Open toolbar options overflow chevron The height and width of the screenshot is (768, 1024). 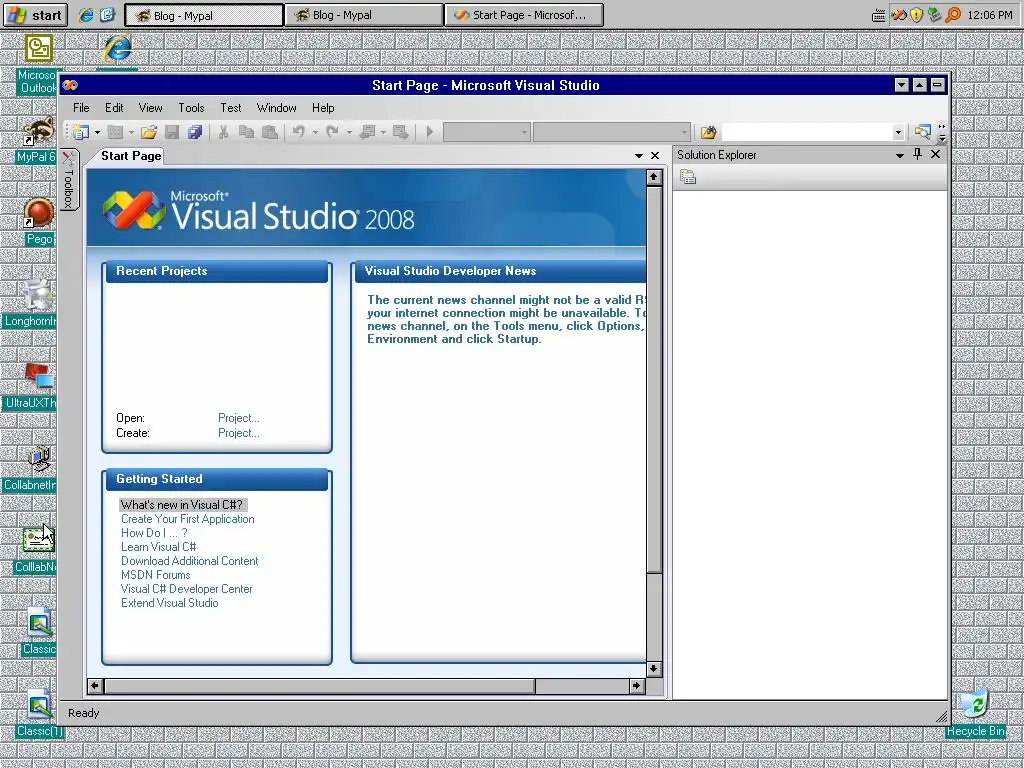(942, 133)
